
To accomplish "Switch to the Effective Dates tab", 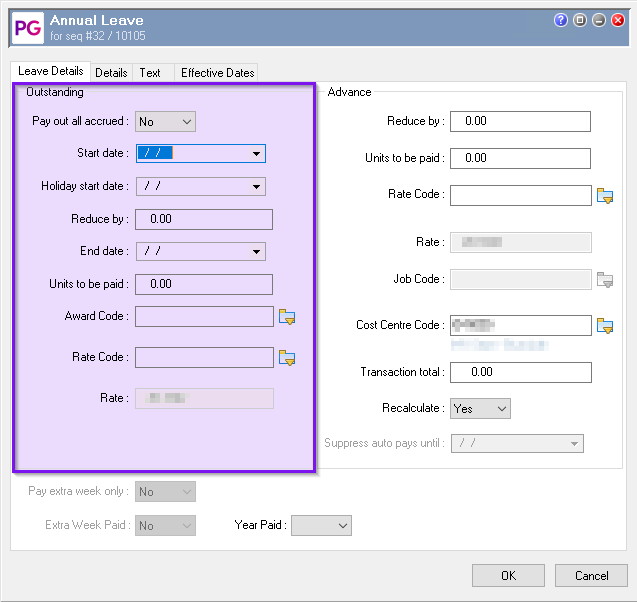I will (x=218, y=73).
